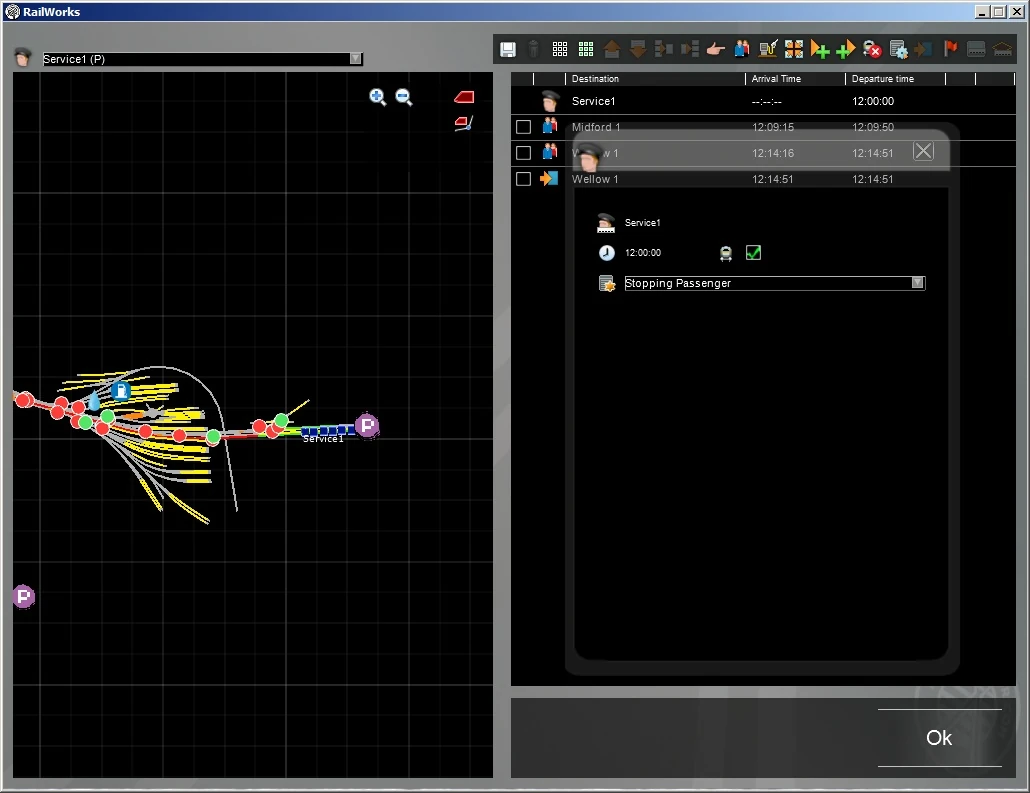
Task: Untick the green checkbox next to 12:00:00
Action: coord(754,253)
